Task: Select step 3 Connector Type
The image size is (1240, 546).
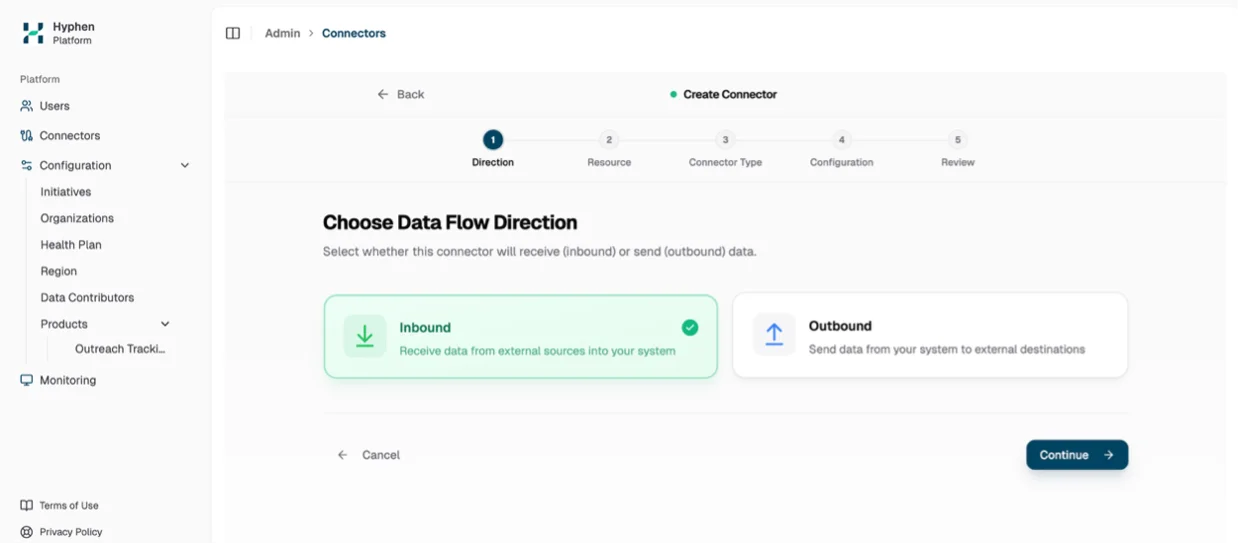Action: pos(726,150)
